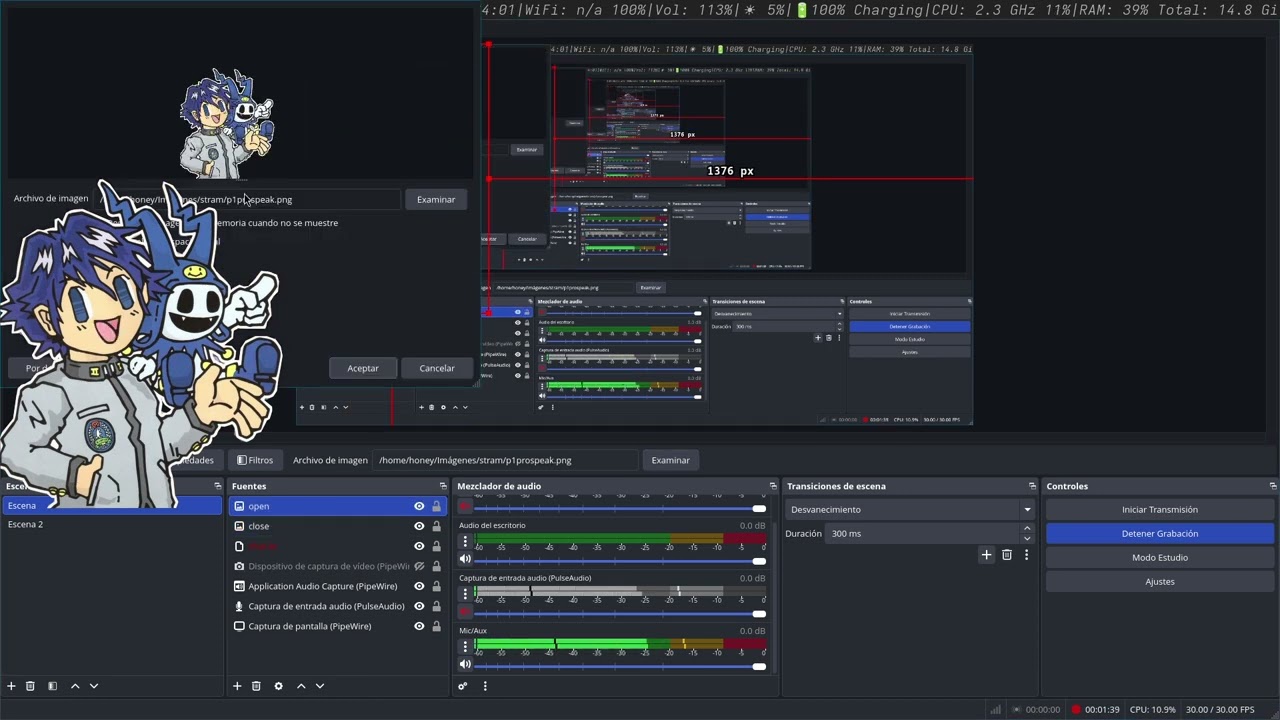Lock the open source
Screen dimensions: 1280x720
[x=436, y=506]
